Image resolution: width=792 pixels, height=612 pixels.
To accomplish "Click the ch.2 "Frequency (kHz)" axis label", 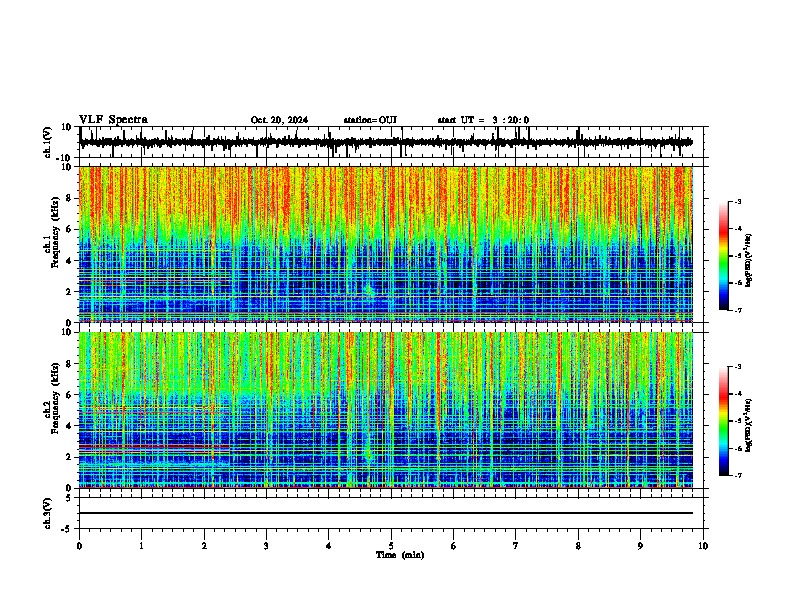I will pyautogui.click(x=55, y=398).
